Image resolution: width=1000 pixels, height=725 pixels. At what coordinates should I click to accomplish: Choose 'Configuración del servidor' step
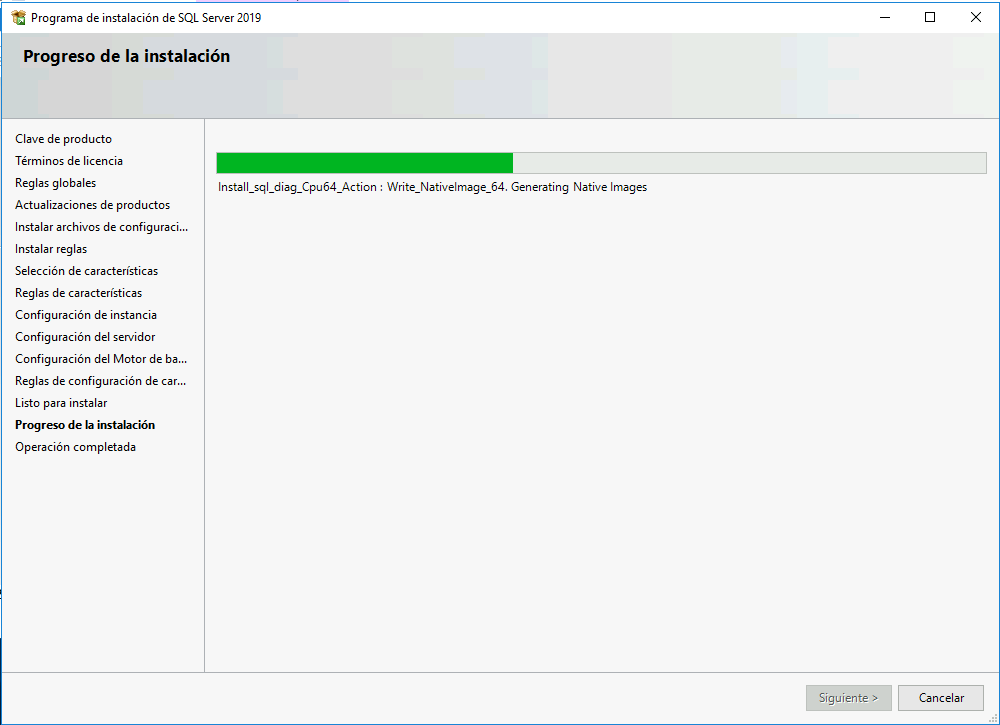pyautogui.click(x=85, y=337)
